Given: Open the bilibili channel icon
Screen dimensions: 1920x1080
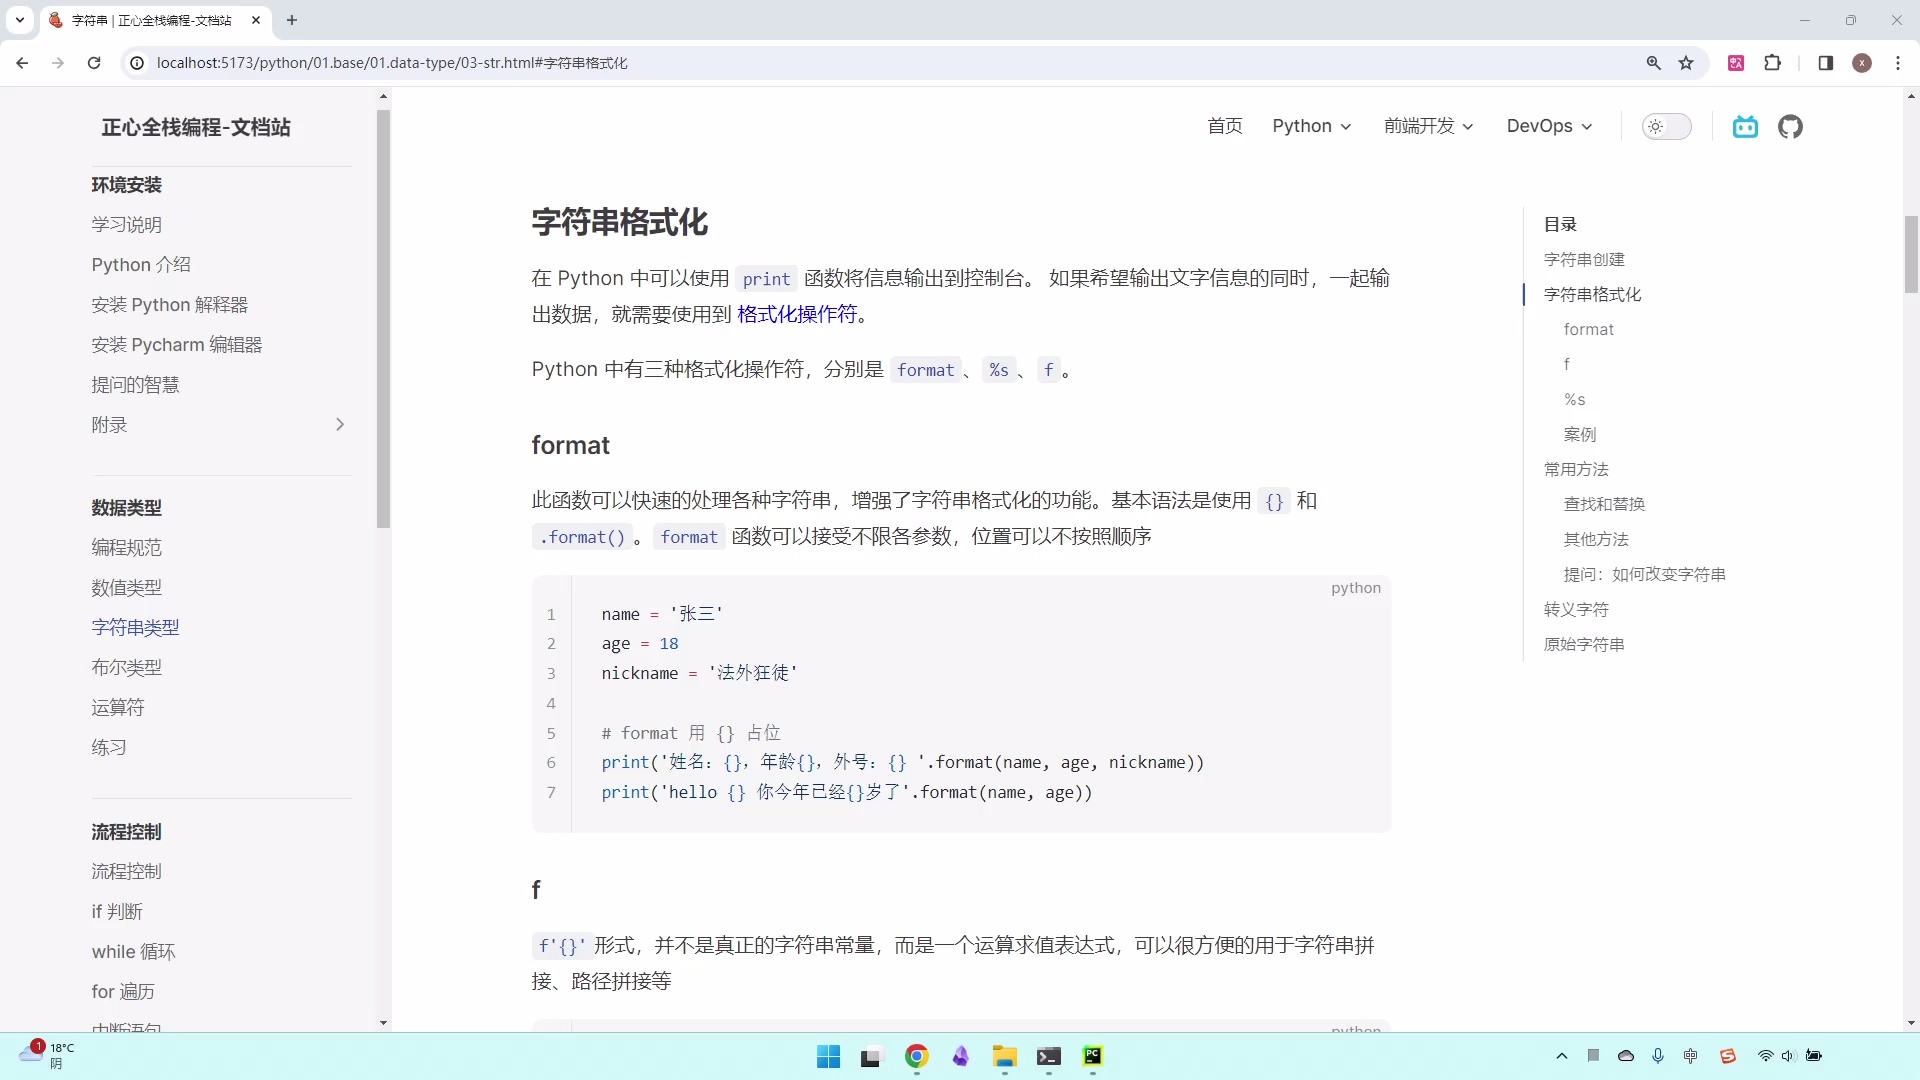Looking at the screenshot, I should [x=1746, y=126].
